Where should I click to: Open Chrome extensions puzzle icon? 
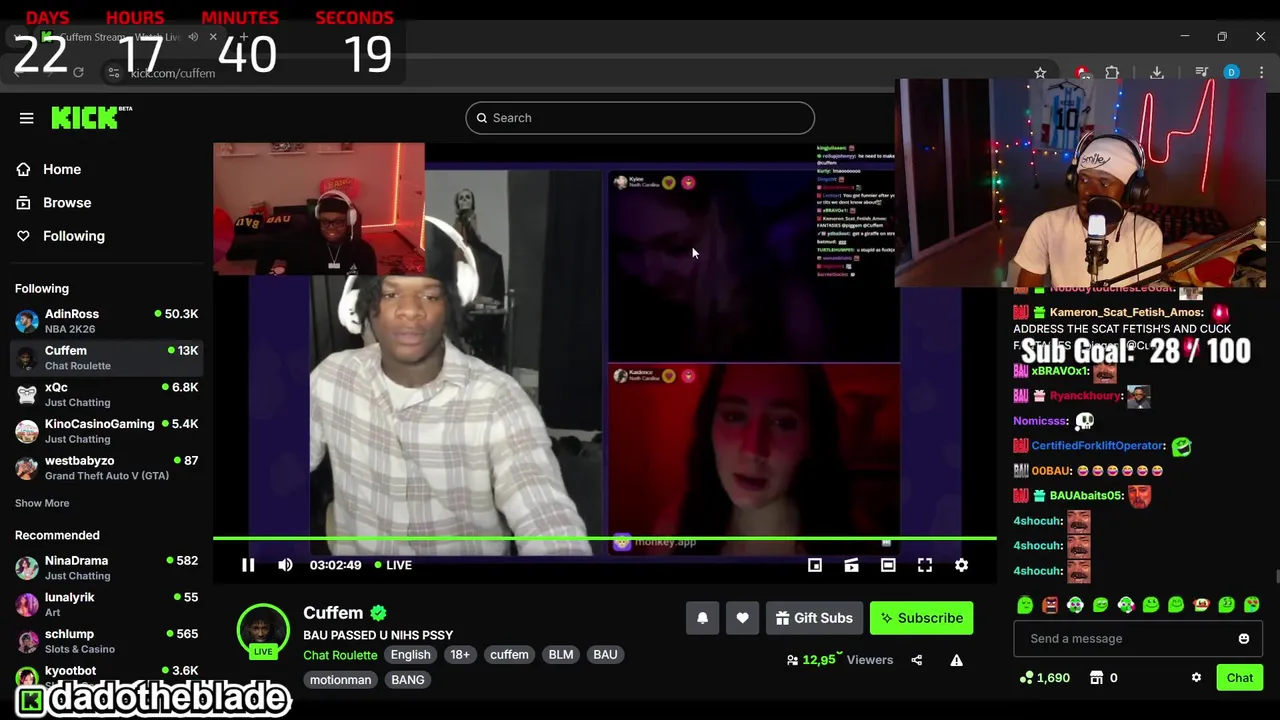1112,73
